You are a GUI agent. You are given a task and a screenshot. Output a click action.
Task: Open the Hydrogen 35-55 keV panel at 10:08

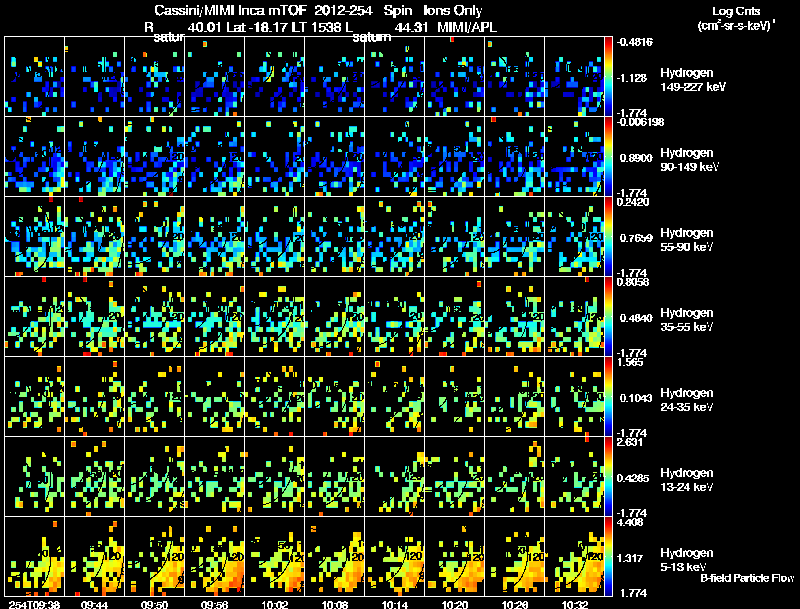pyautogui.click(x=335, y=316)
